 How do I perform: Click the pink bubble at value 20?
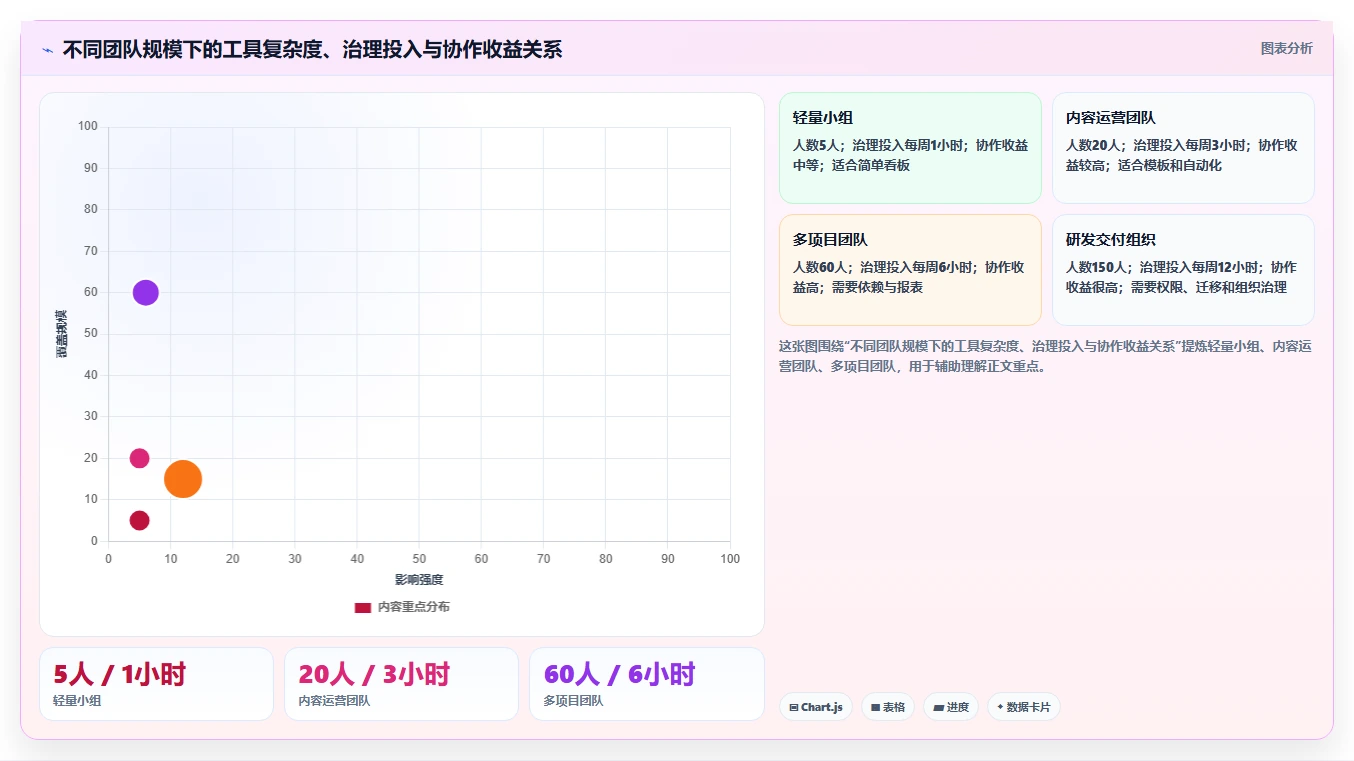click(139, 458)
